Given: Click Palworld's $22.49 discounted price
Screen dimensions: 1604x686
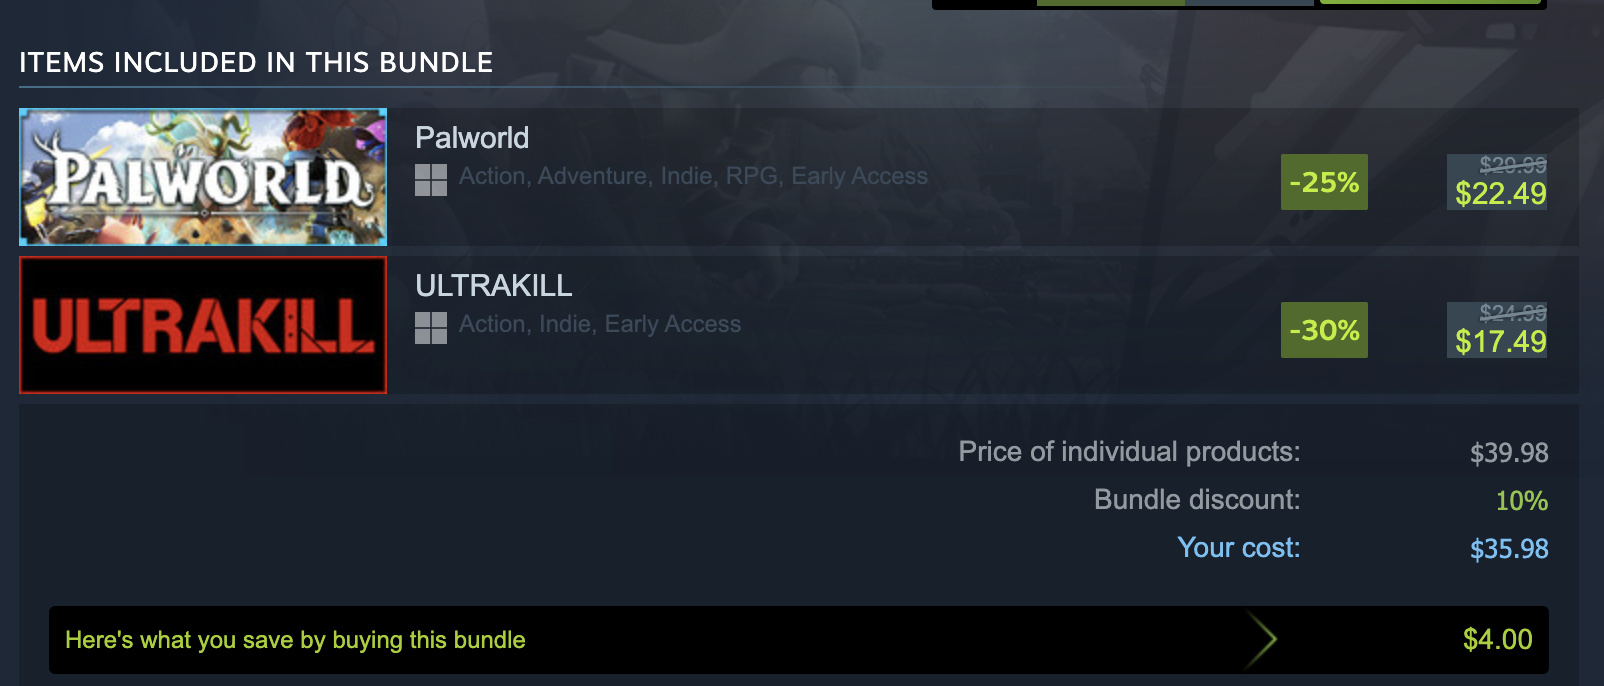Looking at the screenshot, I should click(x=1500, y=194).
